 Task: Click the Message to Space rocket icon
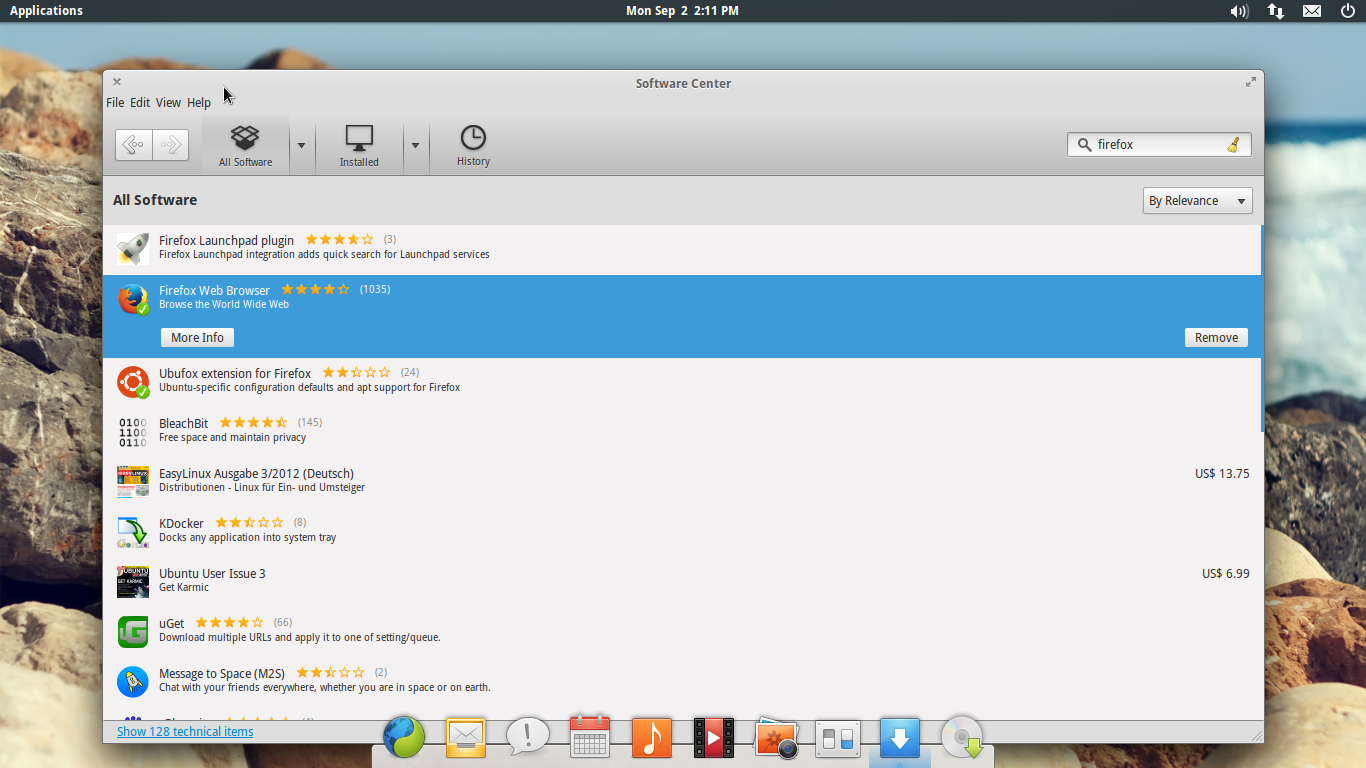pyautogui.click(x=133, y=682)
